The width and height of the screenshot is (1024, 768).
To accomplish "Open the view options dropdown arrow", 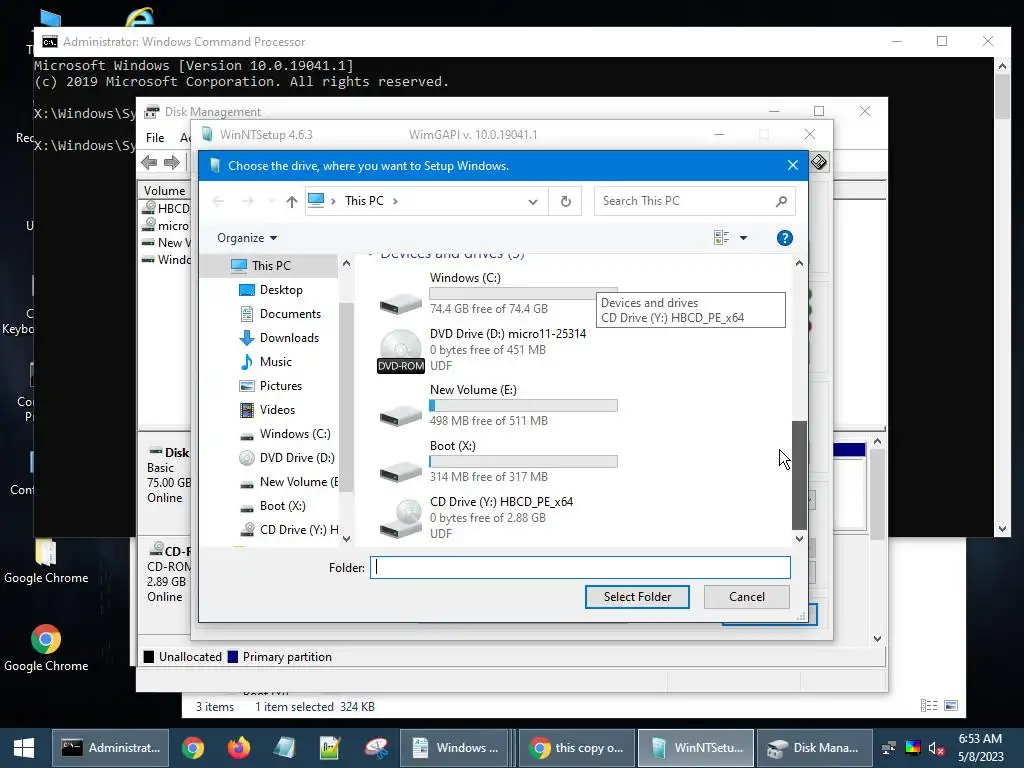I will 743,238.
